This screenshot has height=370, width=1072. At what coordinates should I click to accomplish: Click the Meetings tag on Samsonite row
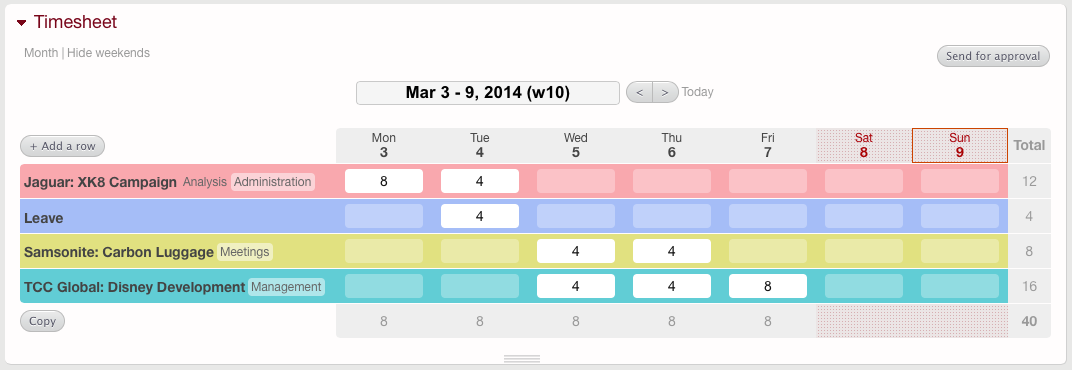click(245, 252)
